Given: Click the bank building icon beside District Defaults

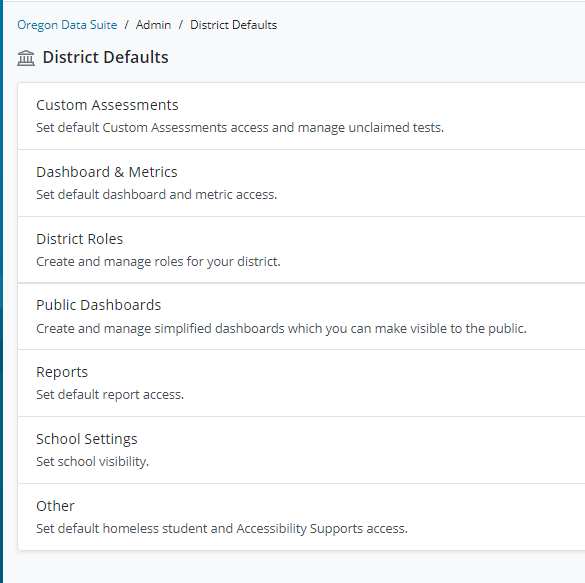Looking at the screenshot, I should coord(26,58).
